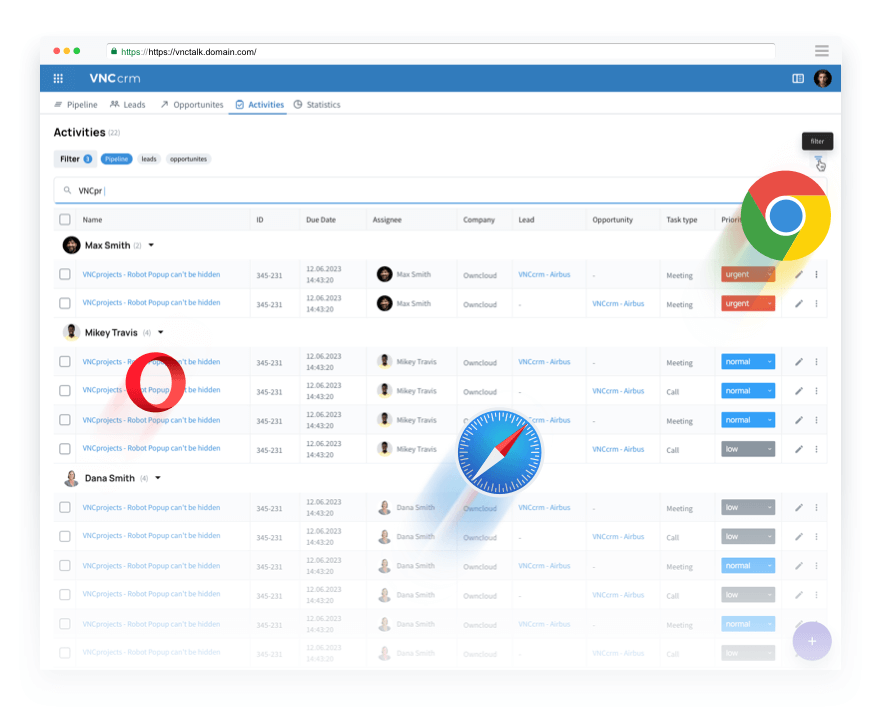
Task: Switch to the Statistics tab
Action: pyautogui.click(x=317, y=105)
